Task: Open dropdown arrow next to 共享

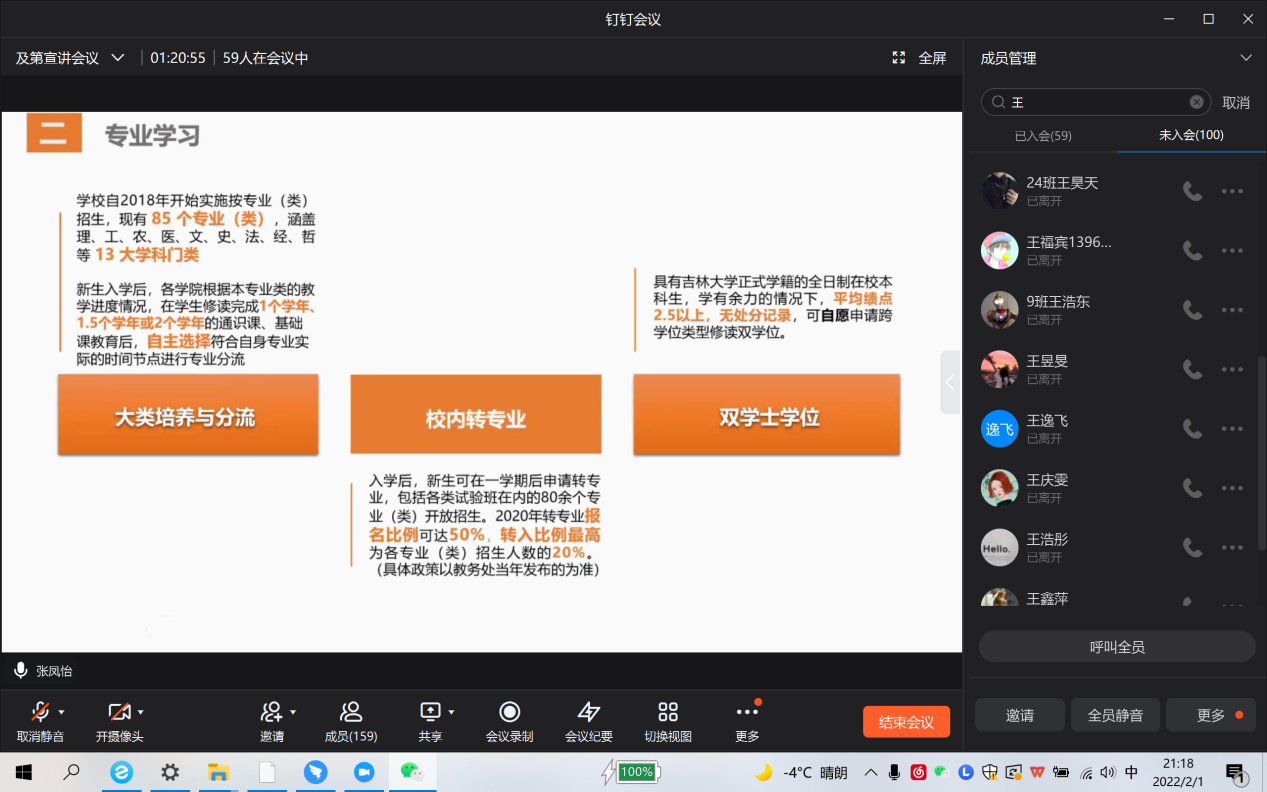Action: (452, 712)
